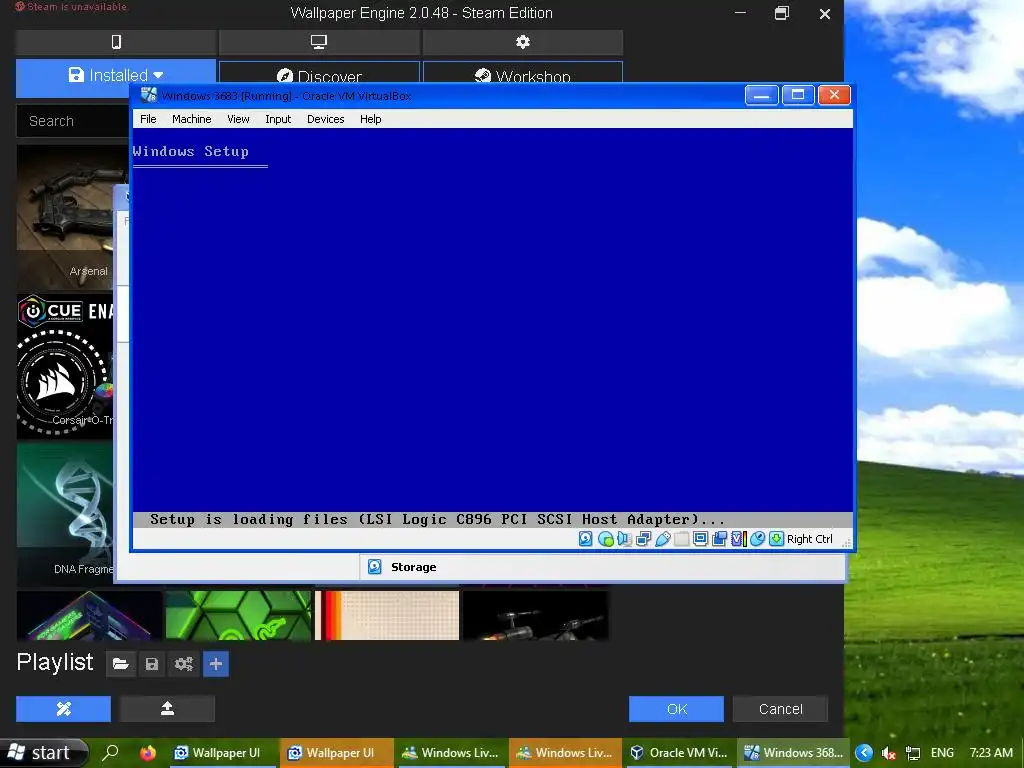The width and height of the screenshot is (1024, 768).
Task: Click the network indicator in VirtualBox status bar
Action: point(643,539)
